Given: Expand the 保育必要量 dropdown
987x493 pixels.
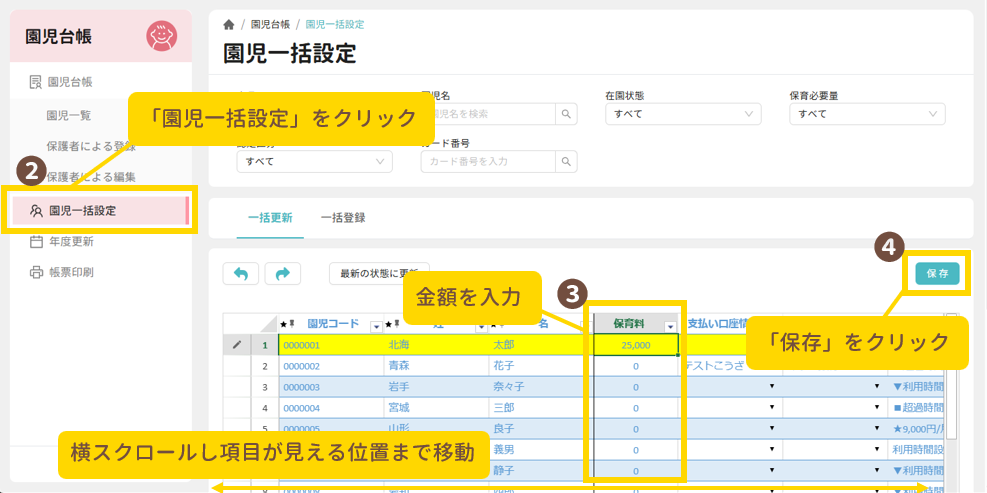Looking at the screenshot, I should coord(867,114).
